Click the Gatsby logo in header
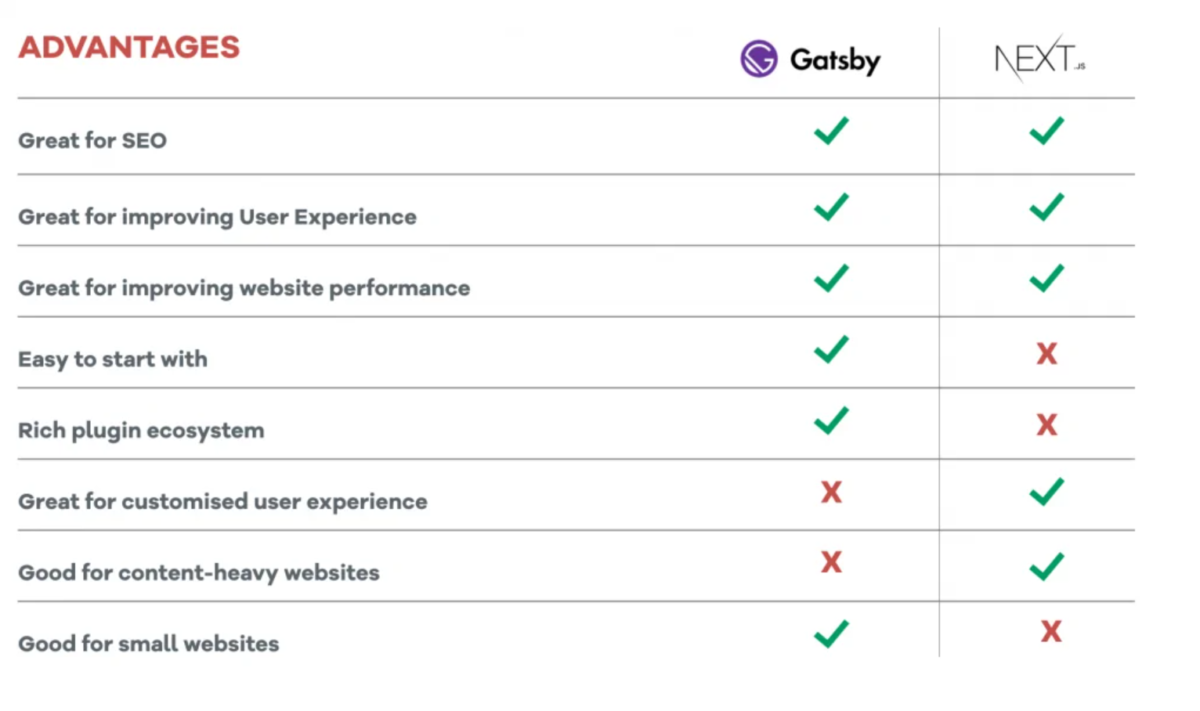 click(x=810, y=59)
